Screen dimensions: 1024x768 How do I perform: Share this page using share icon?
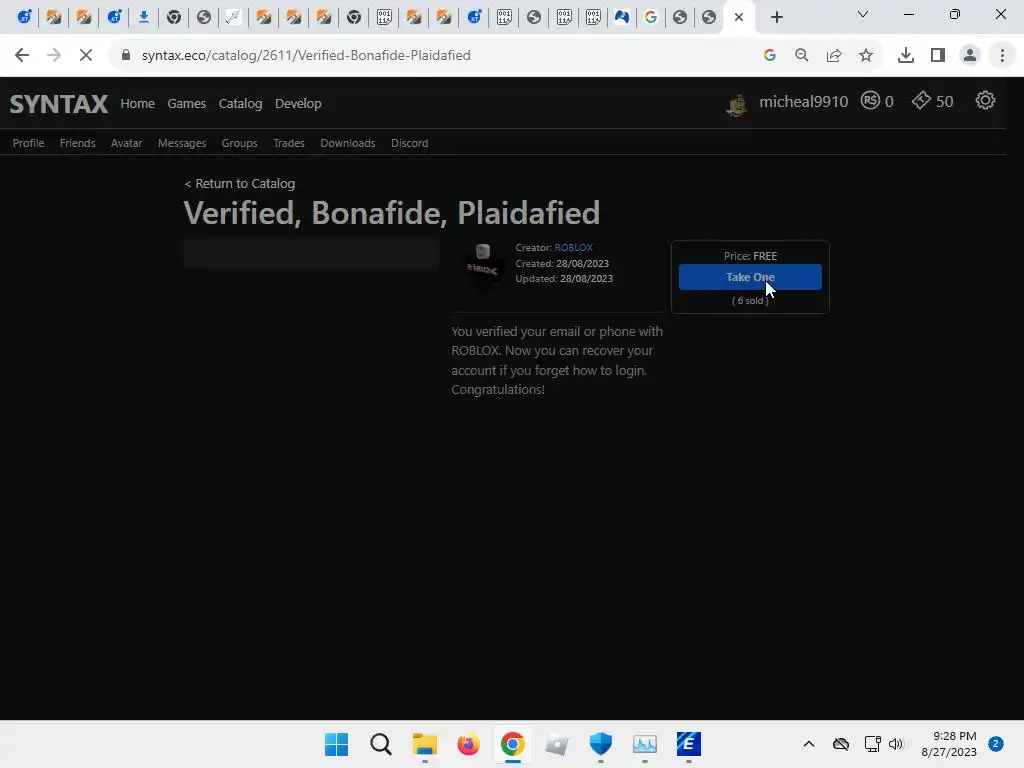tap(834, 56)
